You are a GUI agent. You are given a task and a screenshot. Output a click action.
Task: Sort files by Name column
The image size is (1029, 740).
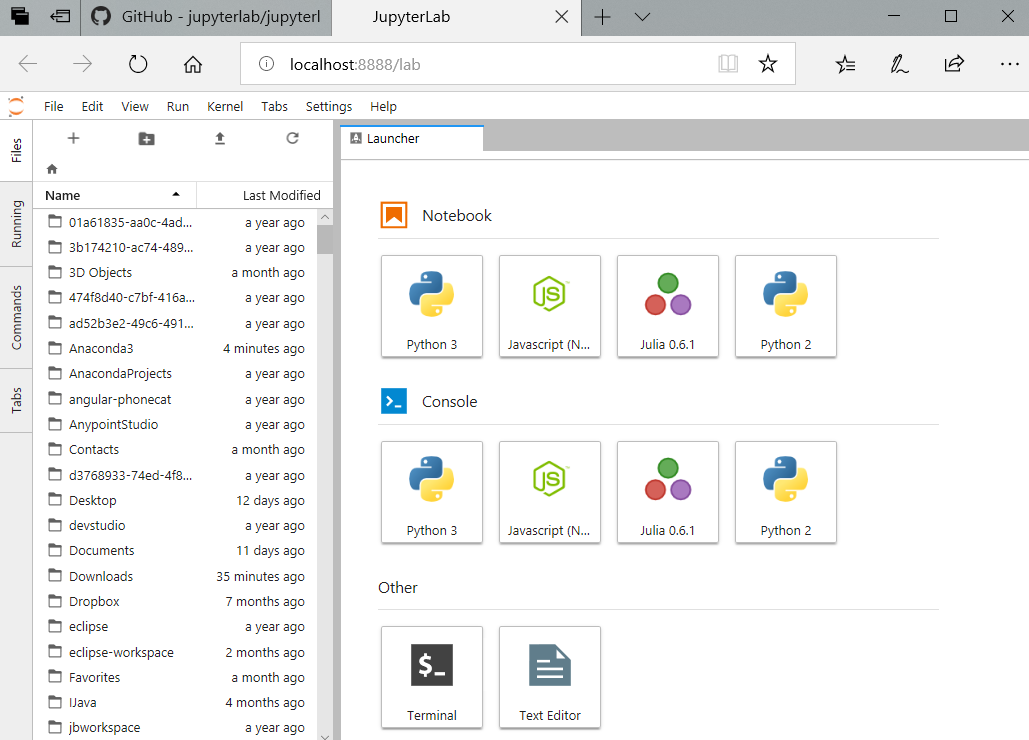(114, 195)
